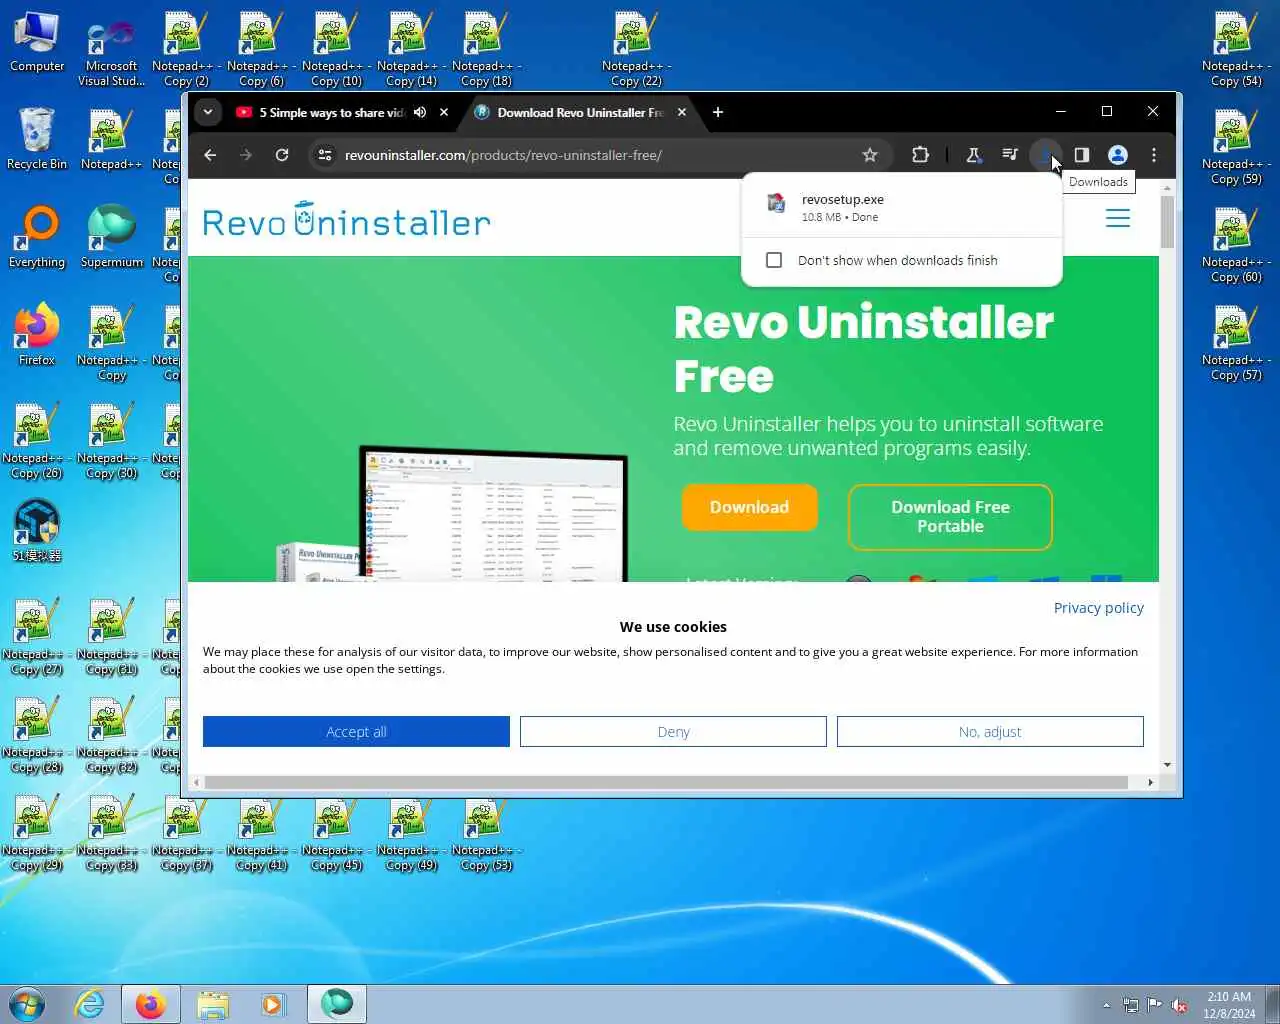The image size is (1280, 1024).
Task: Click the Show desktop button in taskbar
Action: tap(1272, 1004)
